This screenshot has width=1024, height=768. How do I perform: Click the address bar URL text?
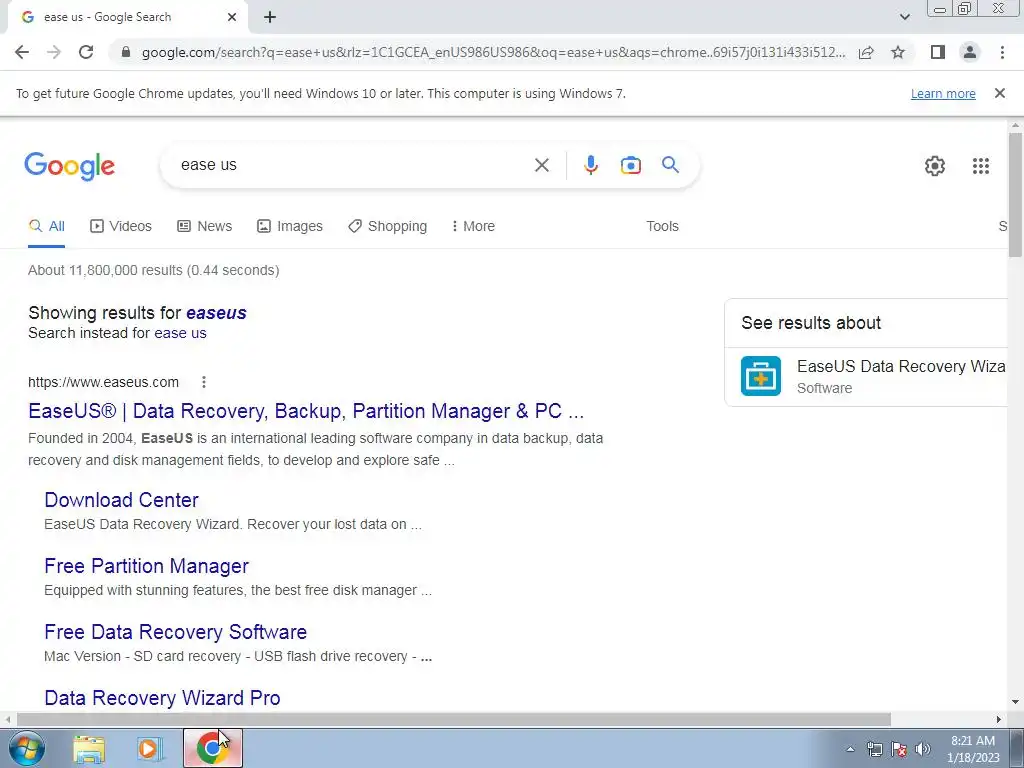[x=493, y=52]
